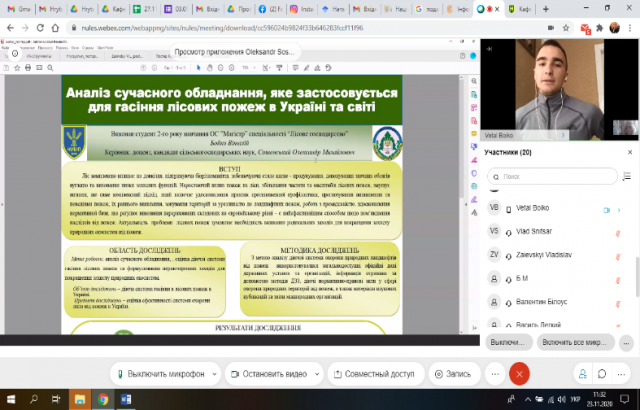640x410 pixels.
Task: Start recording with Запись button
Action: coord(453,374)
